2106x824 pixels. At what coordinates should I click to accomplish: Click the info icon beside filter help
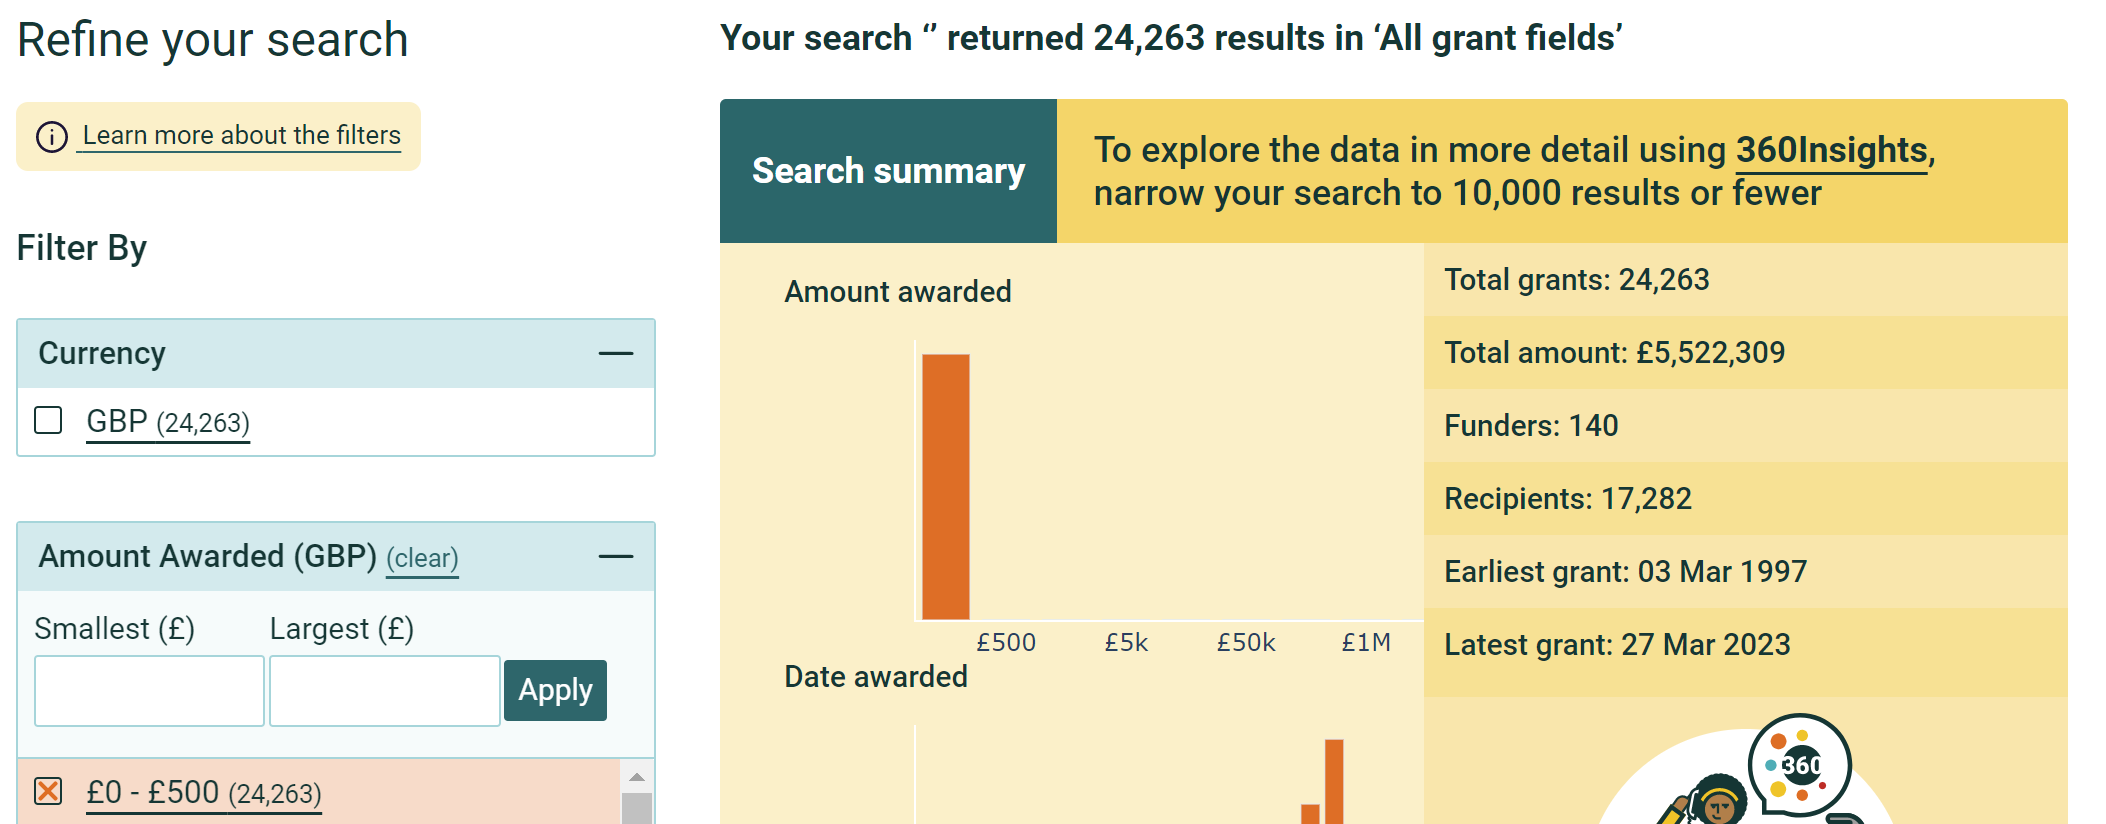pyautogui.click(x=50, y=136)
